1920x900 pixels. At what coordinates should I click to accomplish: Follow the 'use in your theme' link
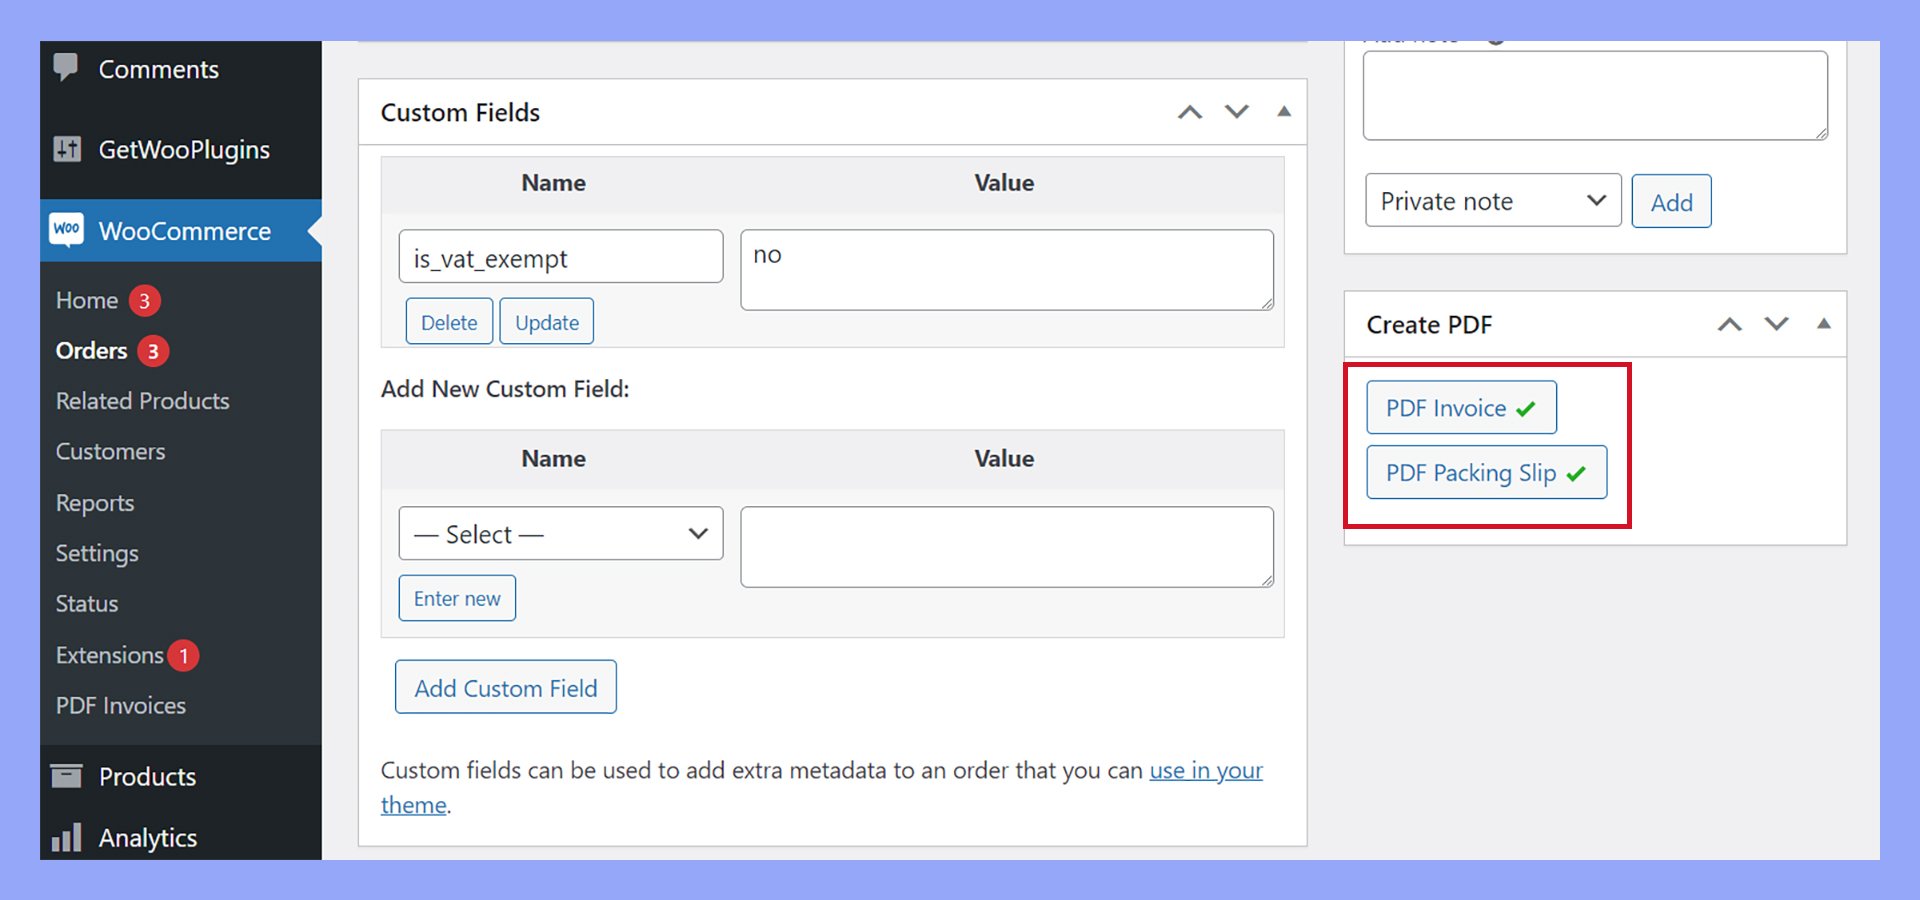click(1205, 771)
